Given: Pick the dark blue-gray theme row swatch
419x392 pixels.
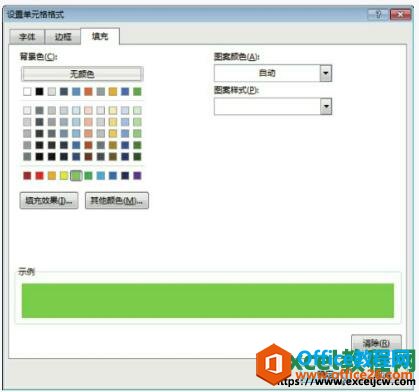Looking at the screenshot, I should point(64,91).
